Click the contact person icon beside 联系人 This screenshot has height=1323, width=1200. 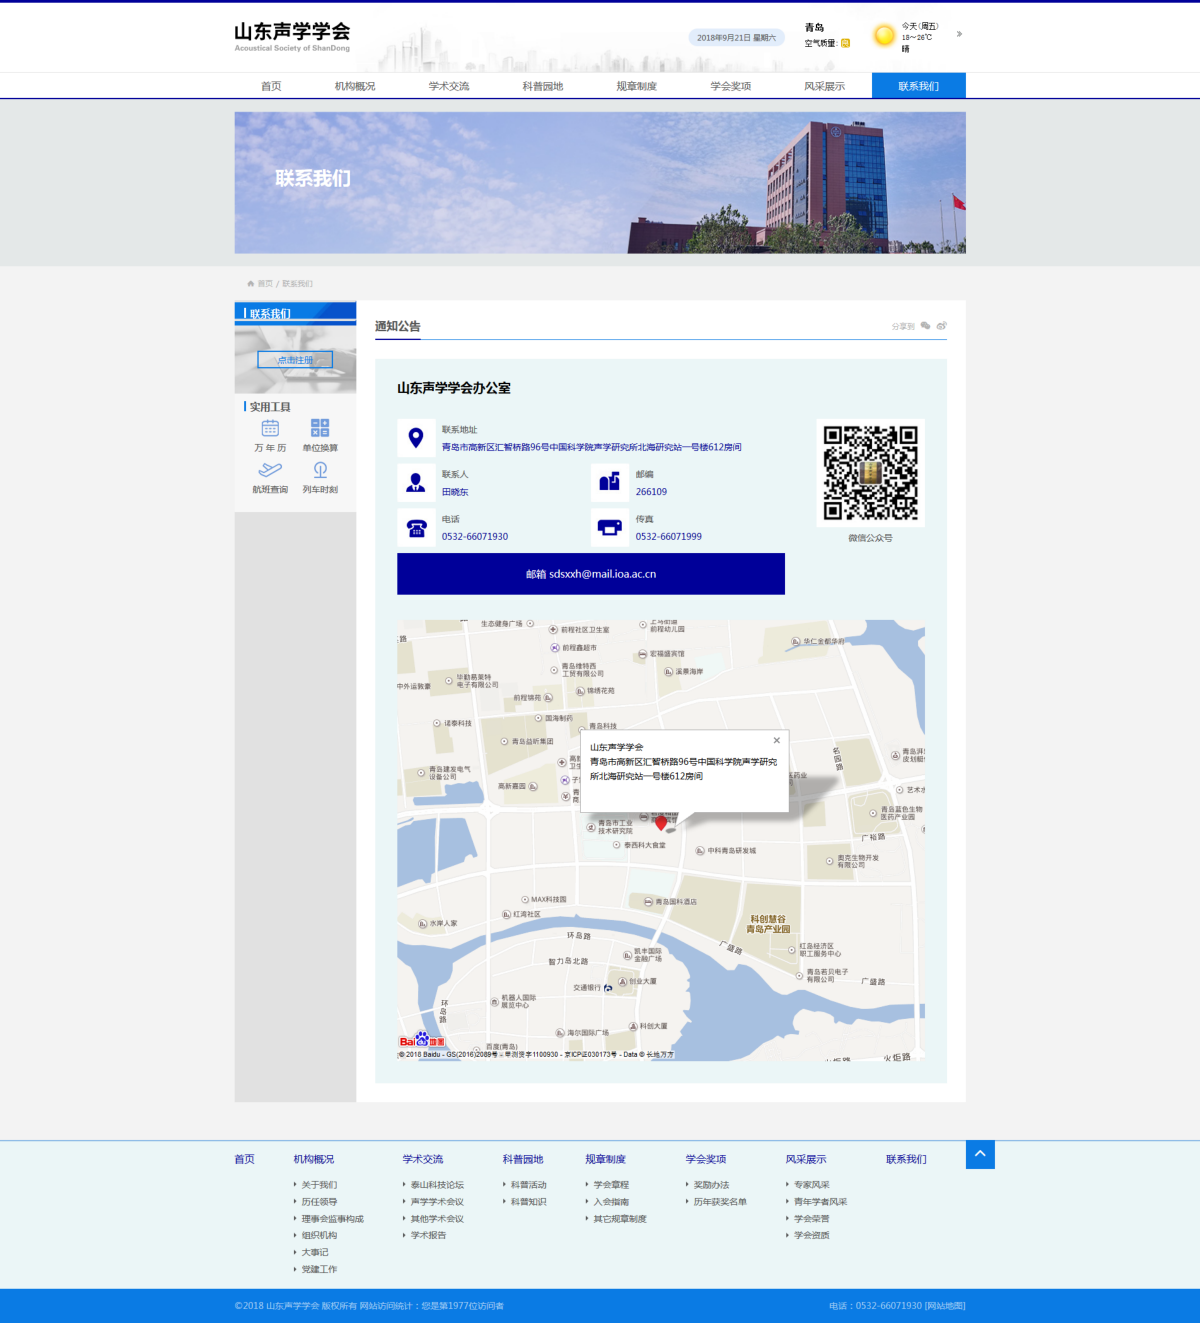(x=416, y=483)
